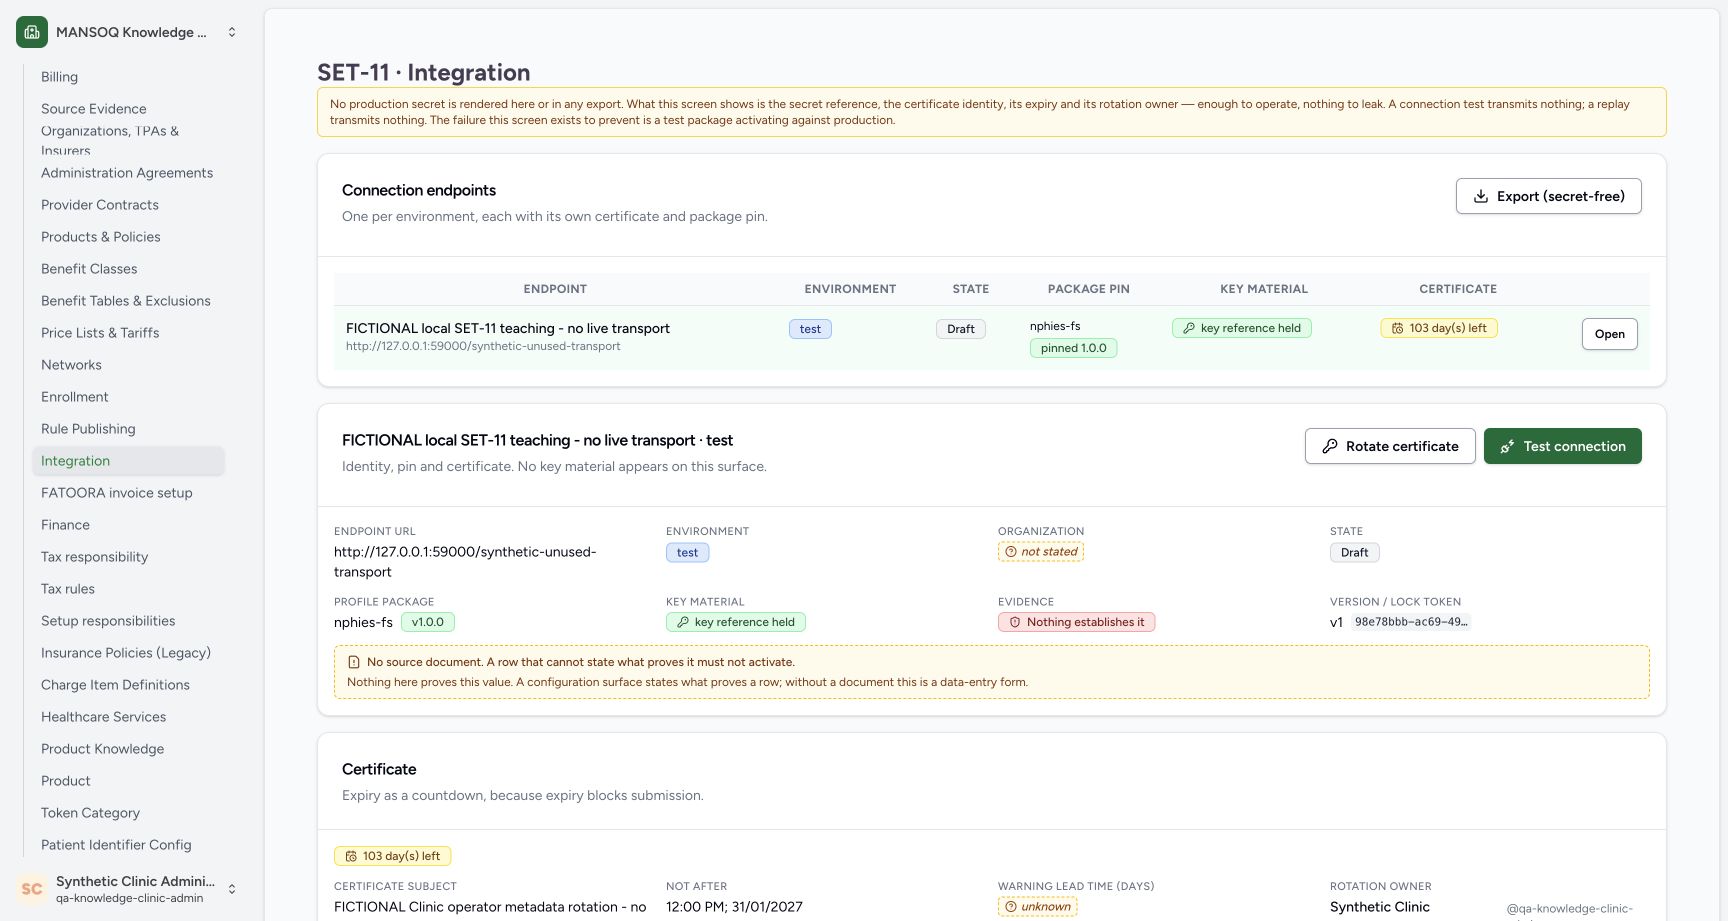Click the nphies-fs profile package value

(x=363, y=622)
